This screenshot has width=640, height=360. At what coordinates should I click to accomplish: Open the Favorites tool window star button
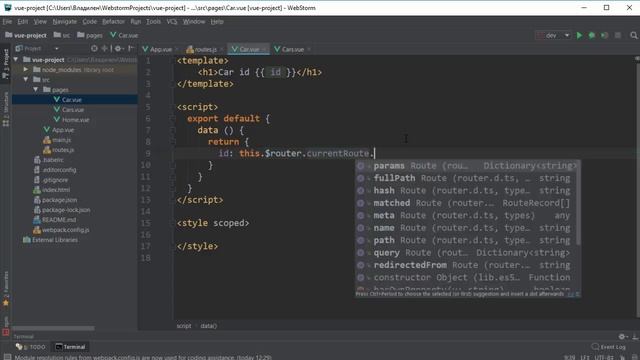(6, 289)
